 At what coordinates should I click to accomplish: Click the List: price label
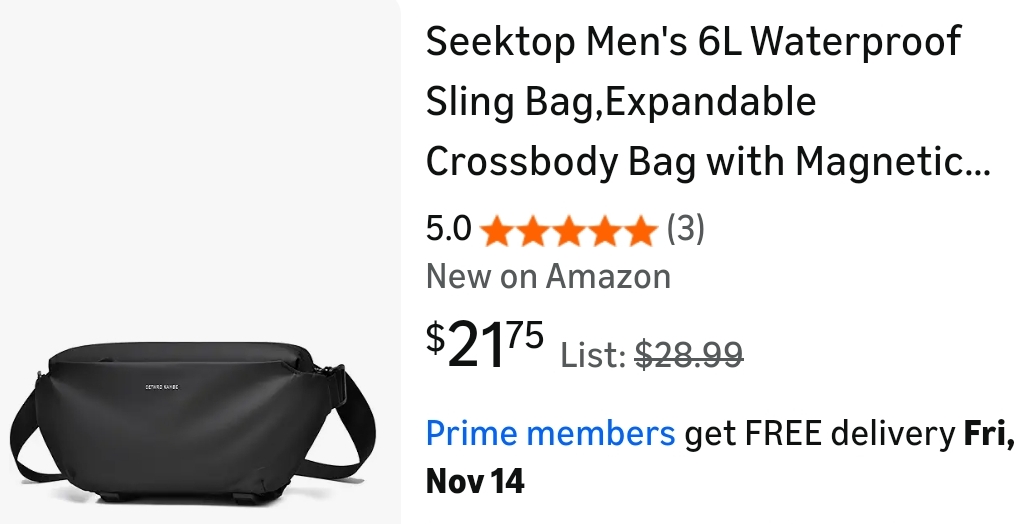coord(593,356)
